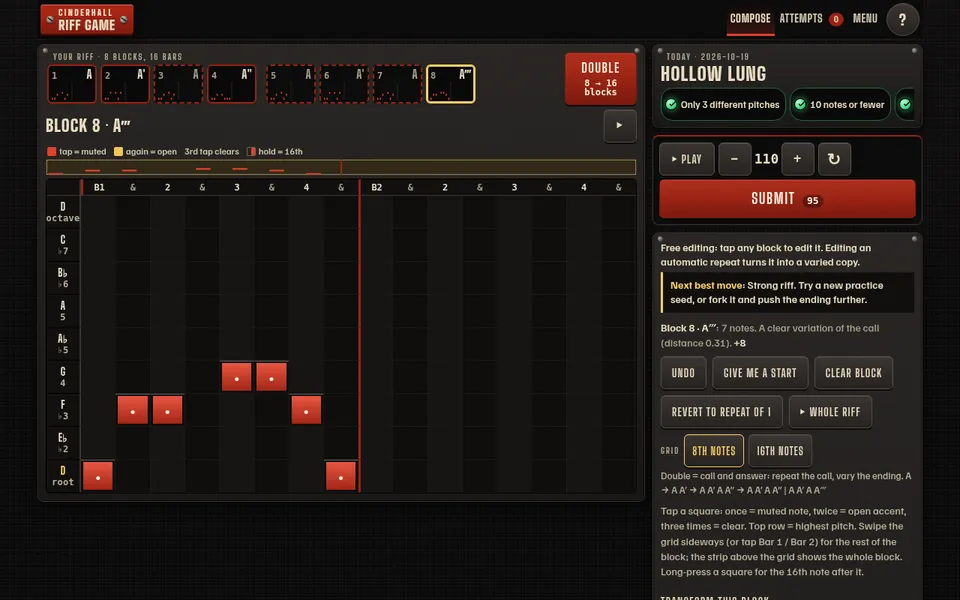Screen dimensions: 960x600
Task: Click the D octave row label
Action: (62, 212)
